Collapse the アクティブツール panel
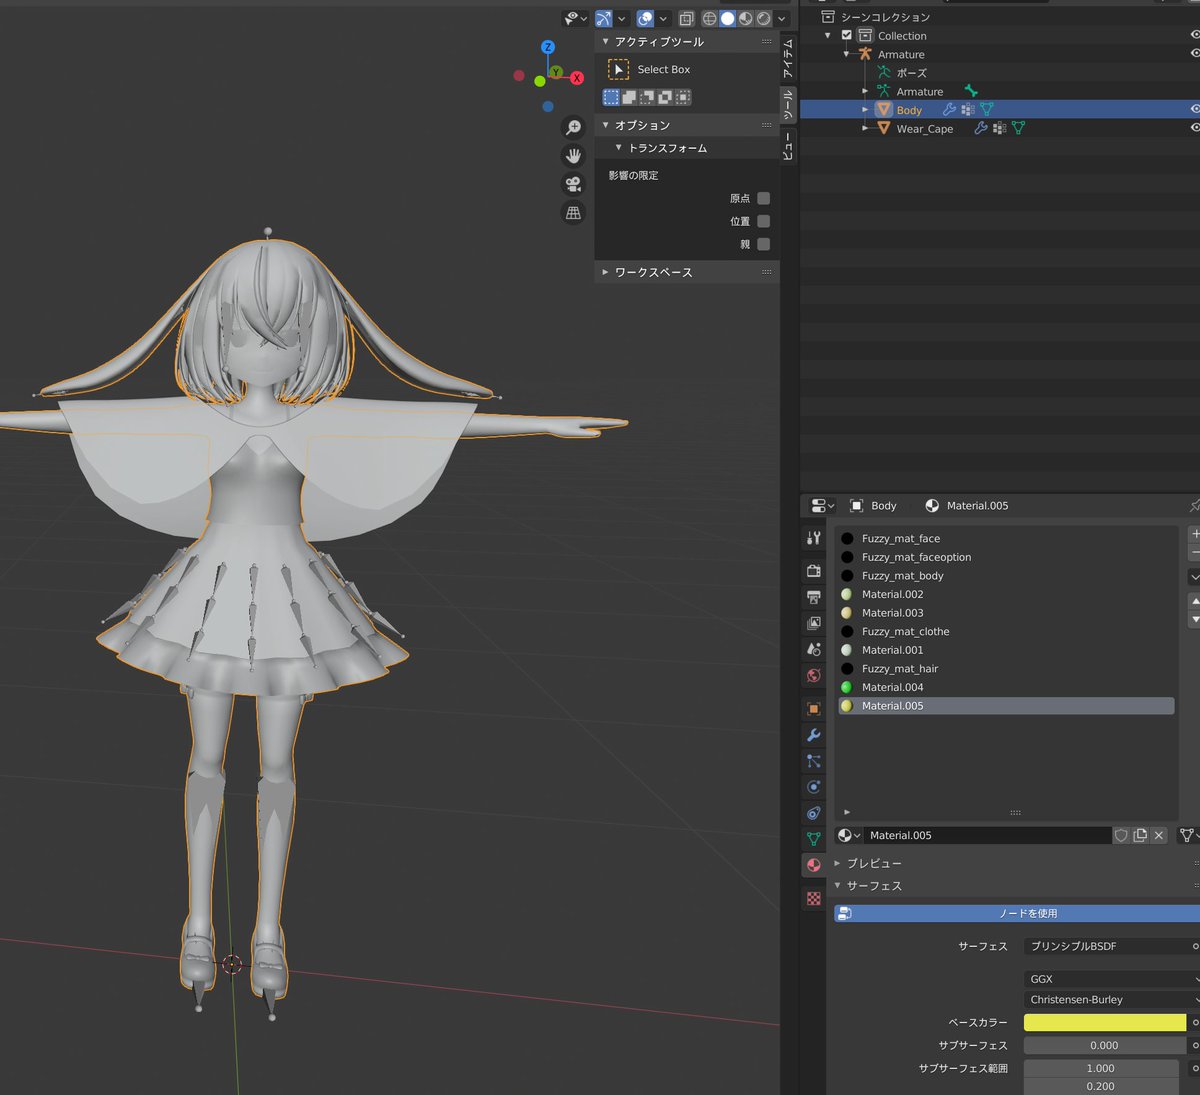Image resolution: width=1200 pixels, height=1095 pixels. coord(606,41)
